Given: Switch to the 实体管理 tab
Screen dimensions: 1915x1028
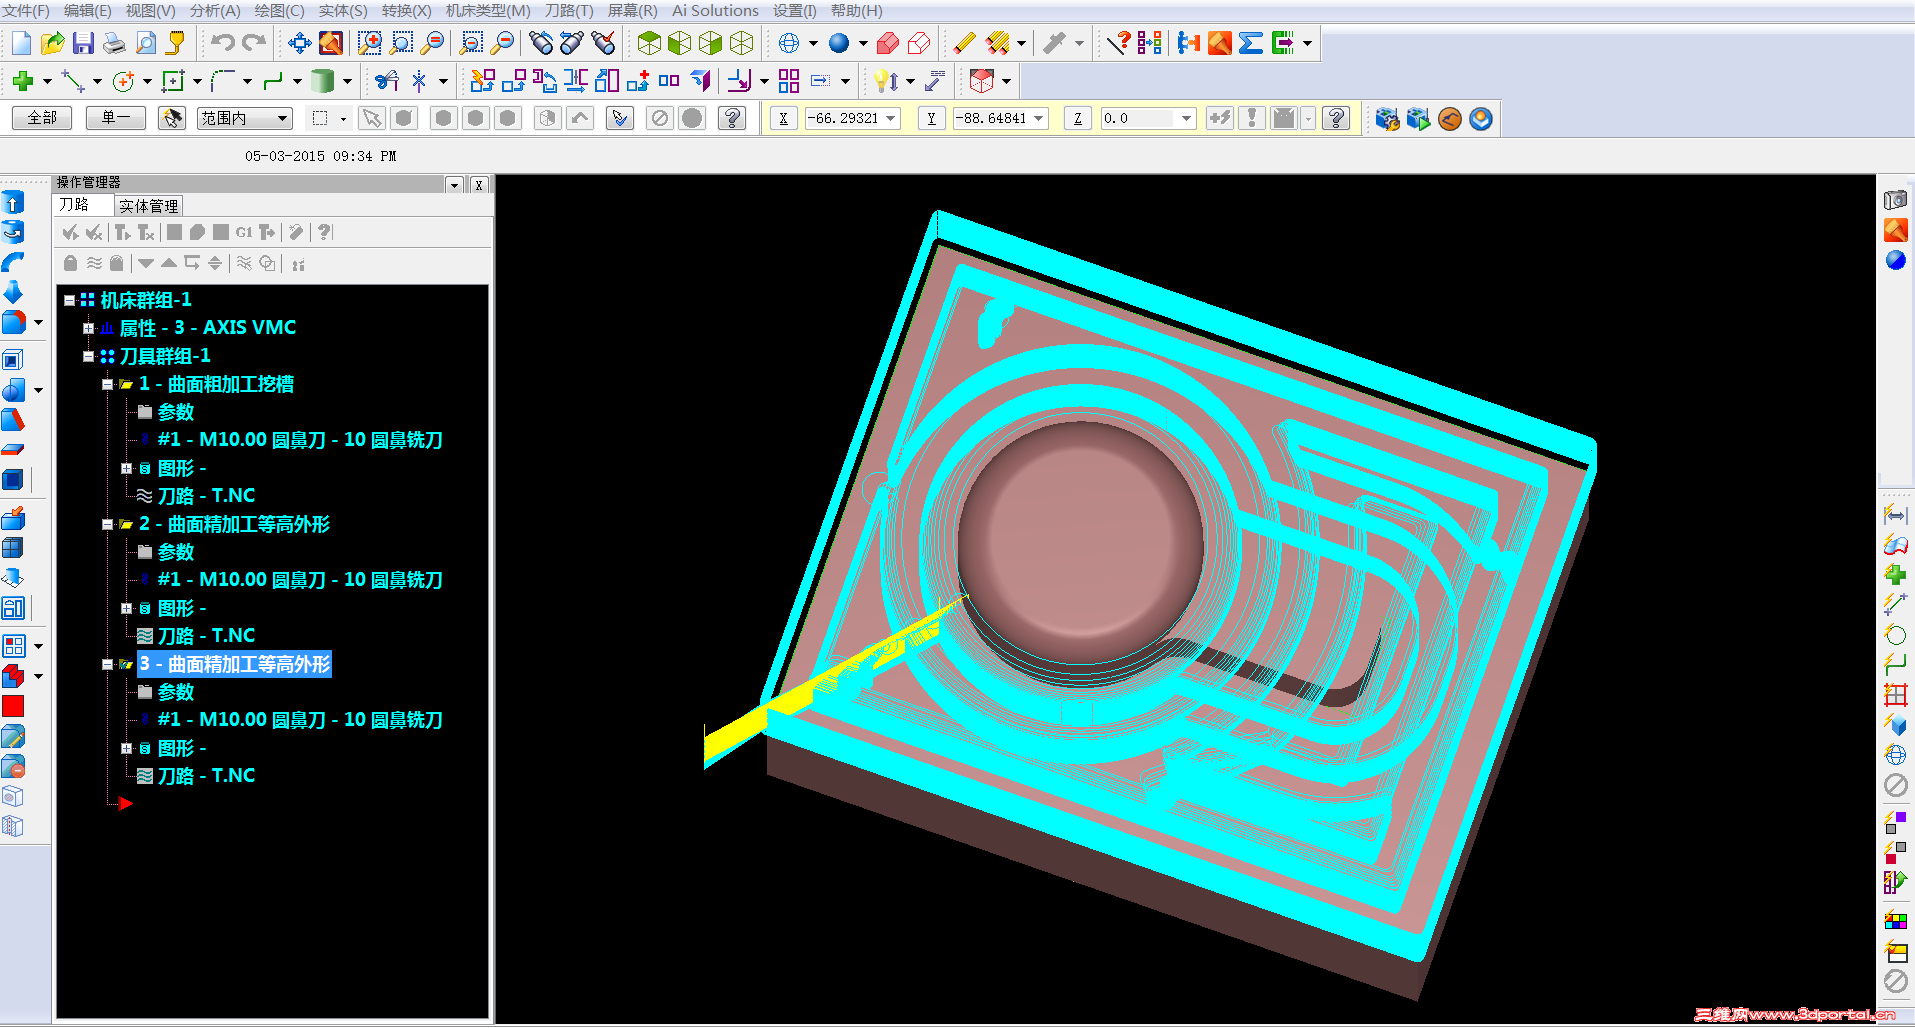Looking at the screenshot, I should point(148,206).
